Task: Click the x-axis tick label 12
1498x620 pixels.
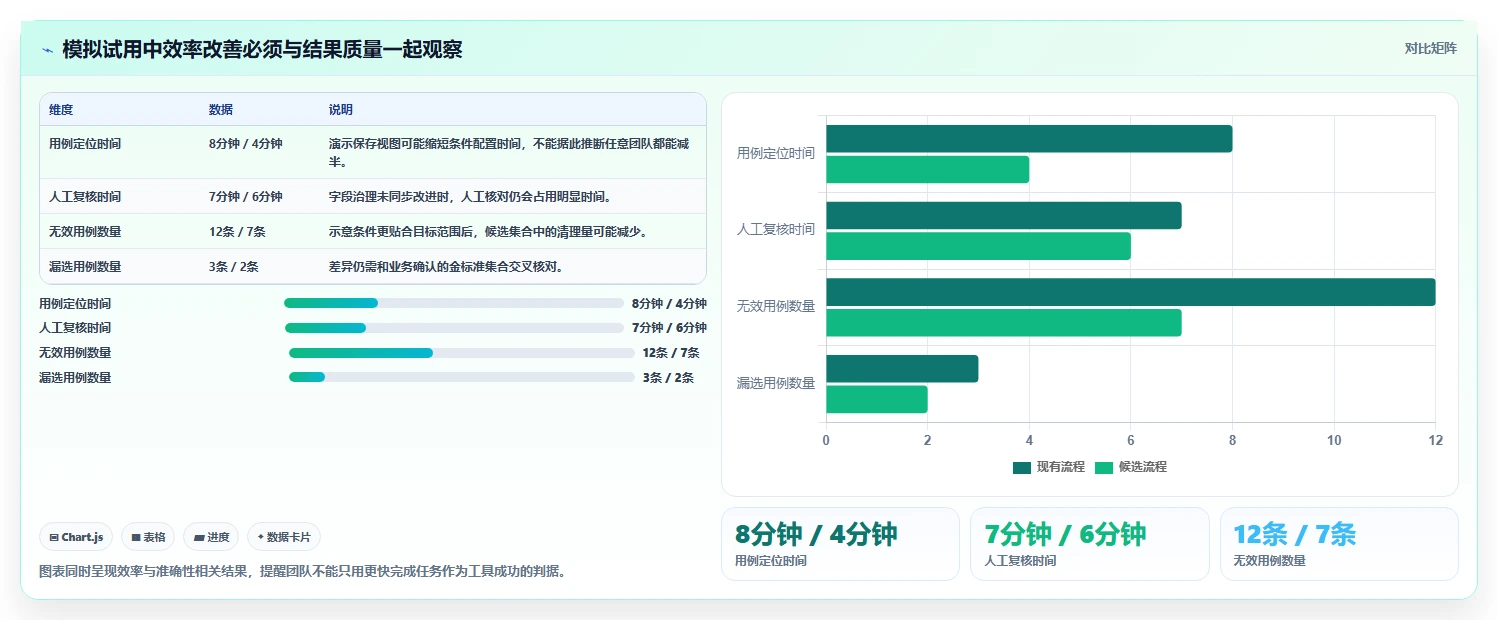Action: [1435, 441]
